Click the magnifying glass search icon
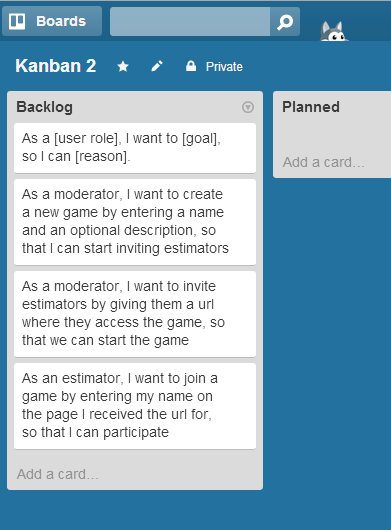 [x=285, y=22]
